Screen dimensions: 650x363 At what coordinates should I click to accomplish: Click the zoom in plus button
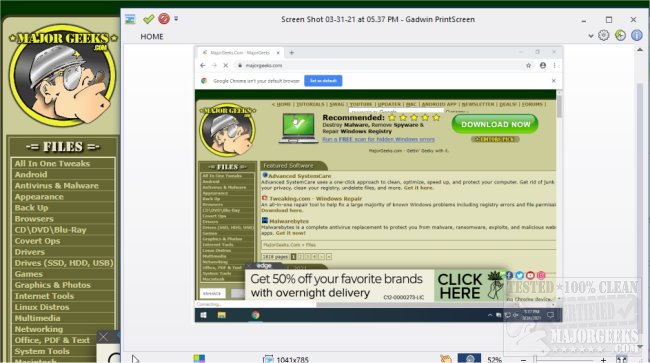603,360
